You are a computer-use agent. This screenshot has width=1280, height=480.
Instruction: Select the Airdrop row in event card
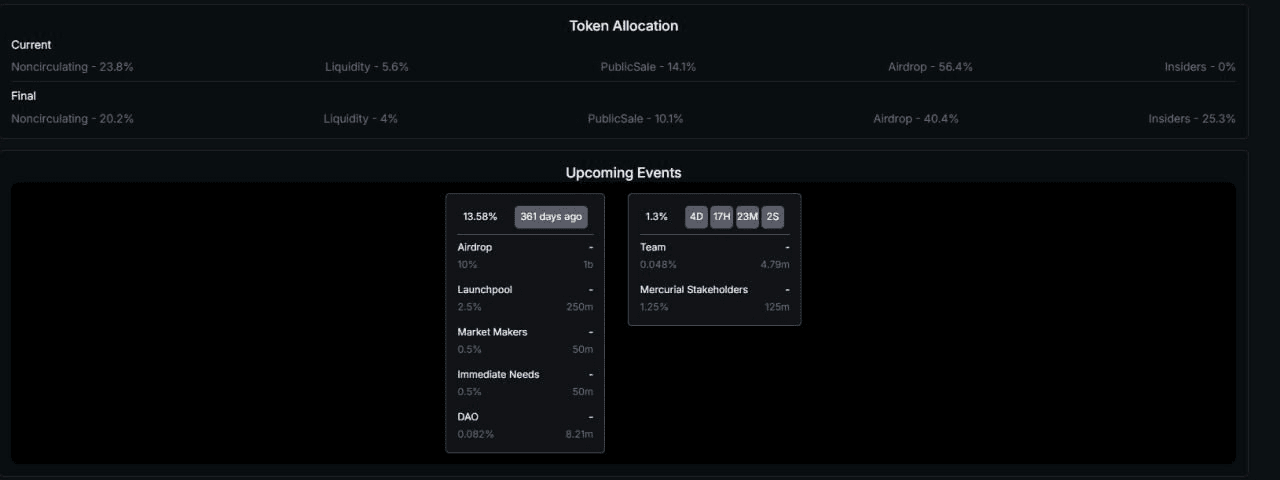(x=525, y=255)
